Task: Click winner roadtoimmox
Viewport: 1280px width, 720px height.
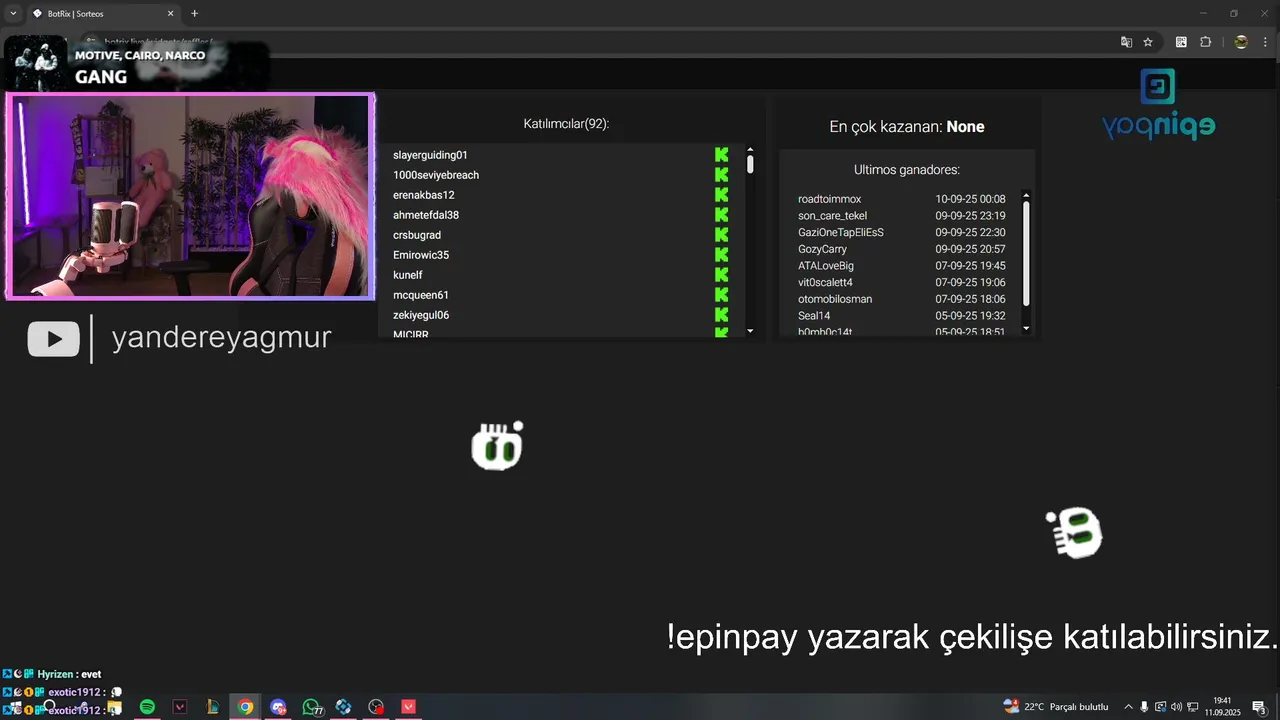Action: coord(829,199)
